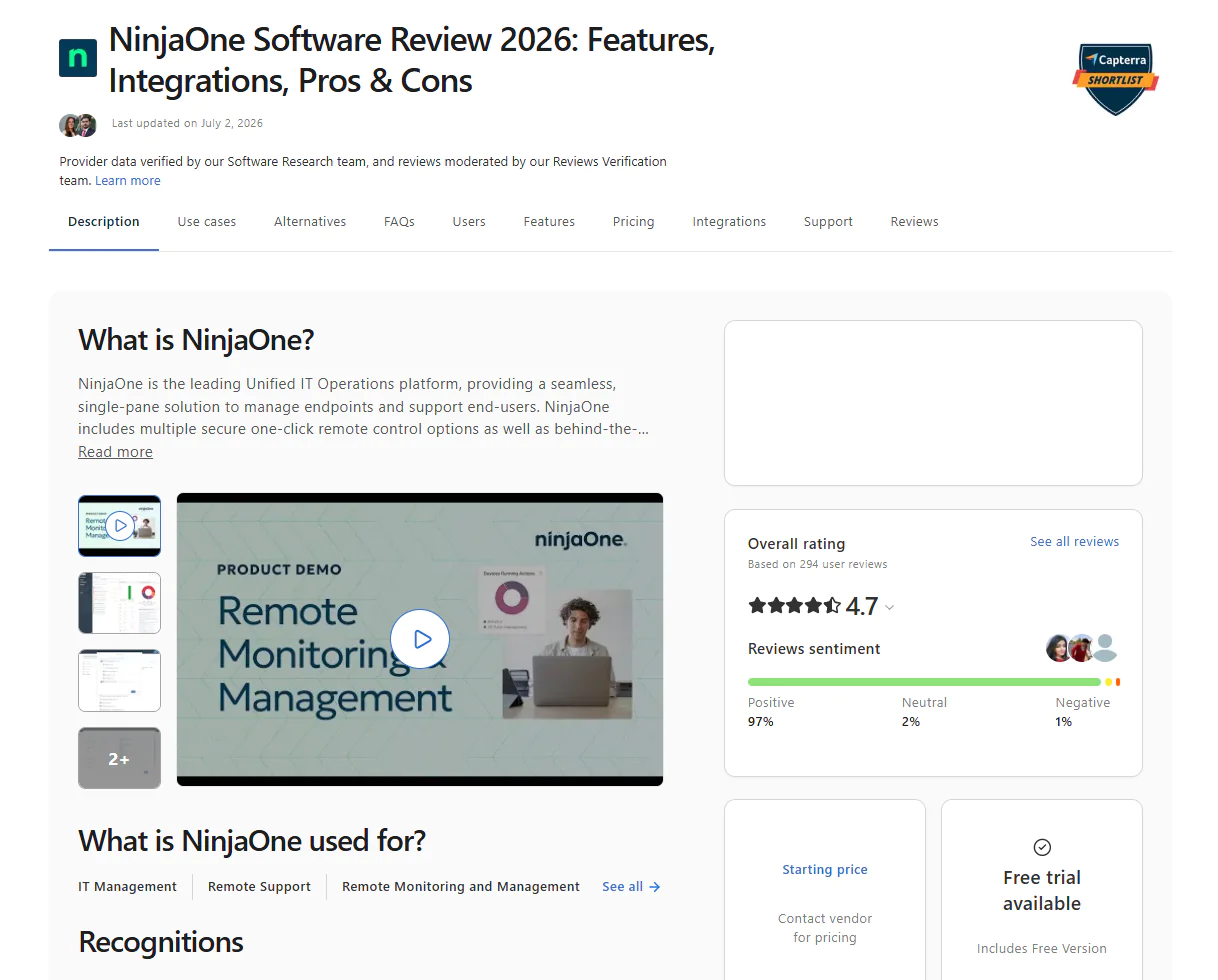Click See all use cases link
The width and height of the screenshot is (1218, 980).
click(631, 887)
